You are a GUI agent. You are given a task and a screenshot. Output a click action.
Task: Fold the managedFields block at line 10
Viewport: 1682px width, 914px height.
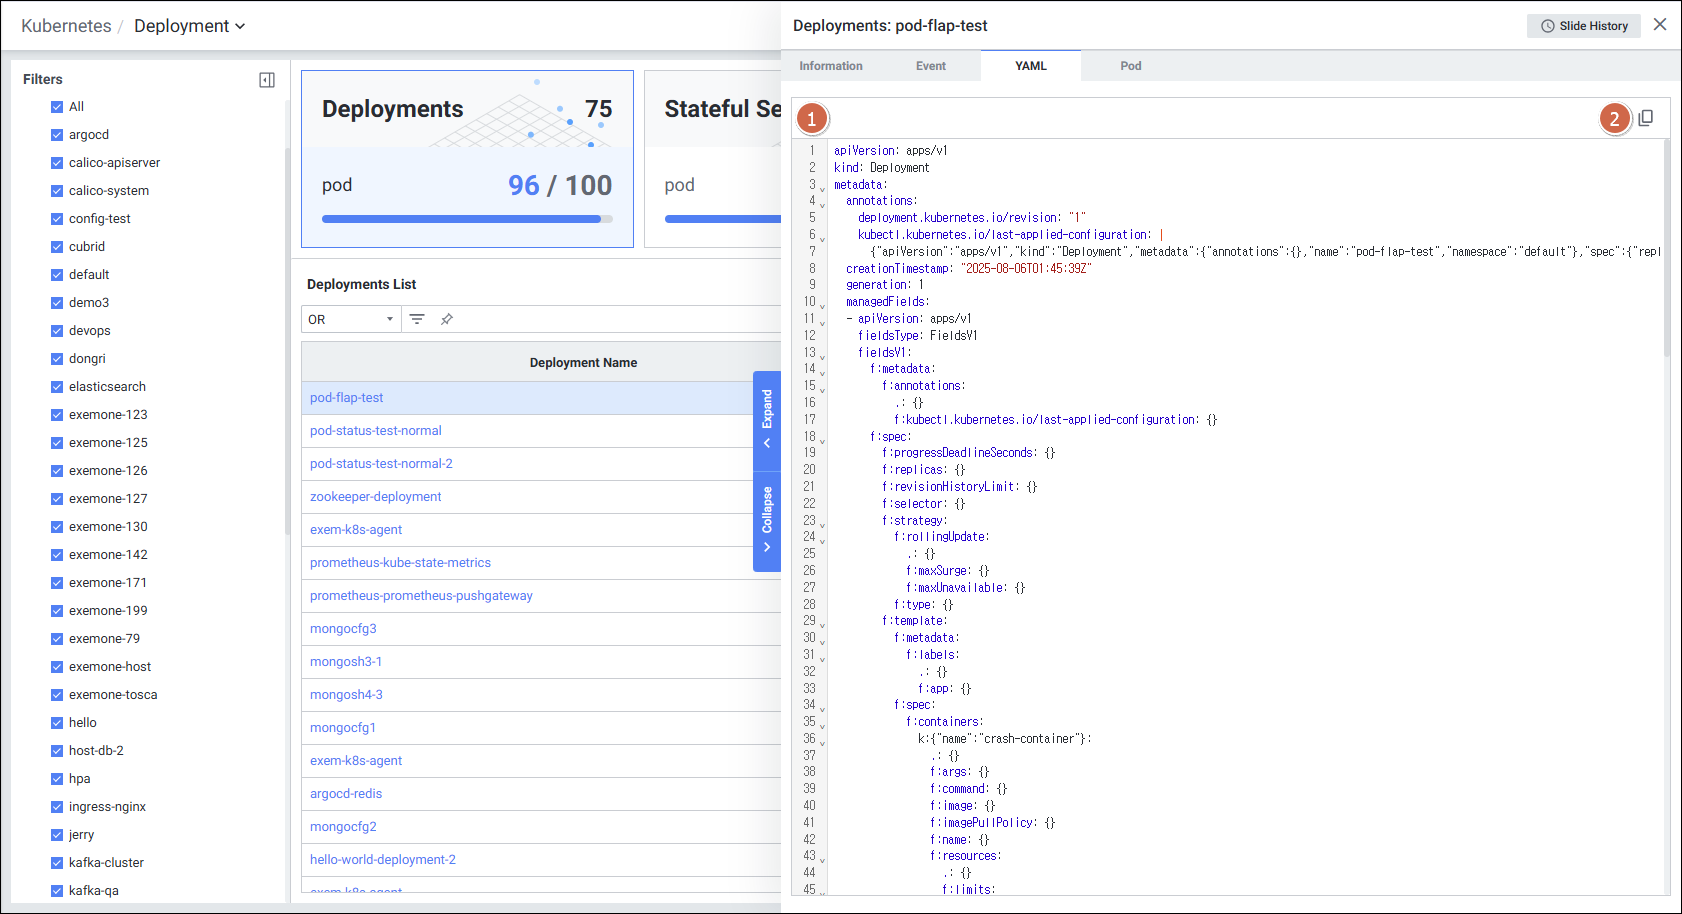[823, 304]
